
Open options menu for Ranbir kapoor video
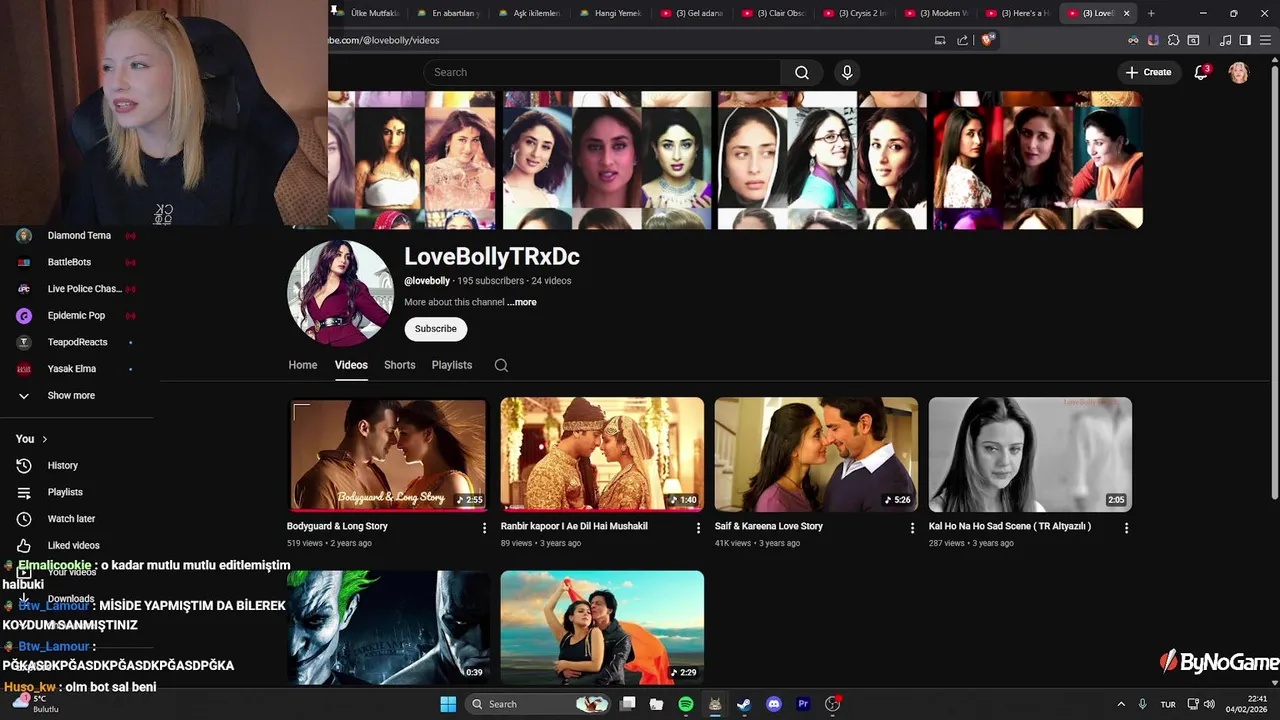tap(698, 528)
